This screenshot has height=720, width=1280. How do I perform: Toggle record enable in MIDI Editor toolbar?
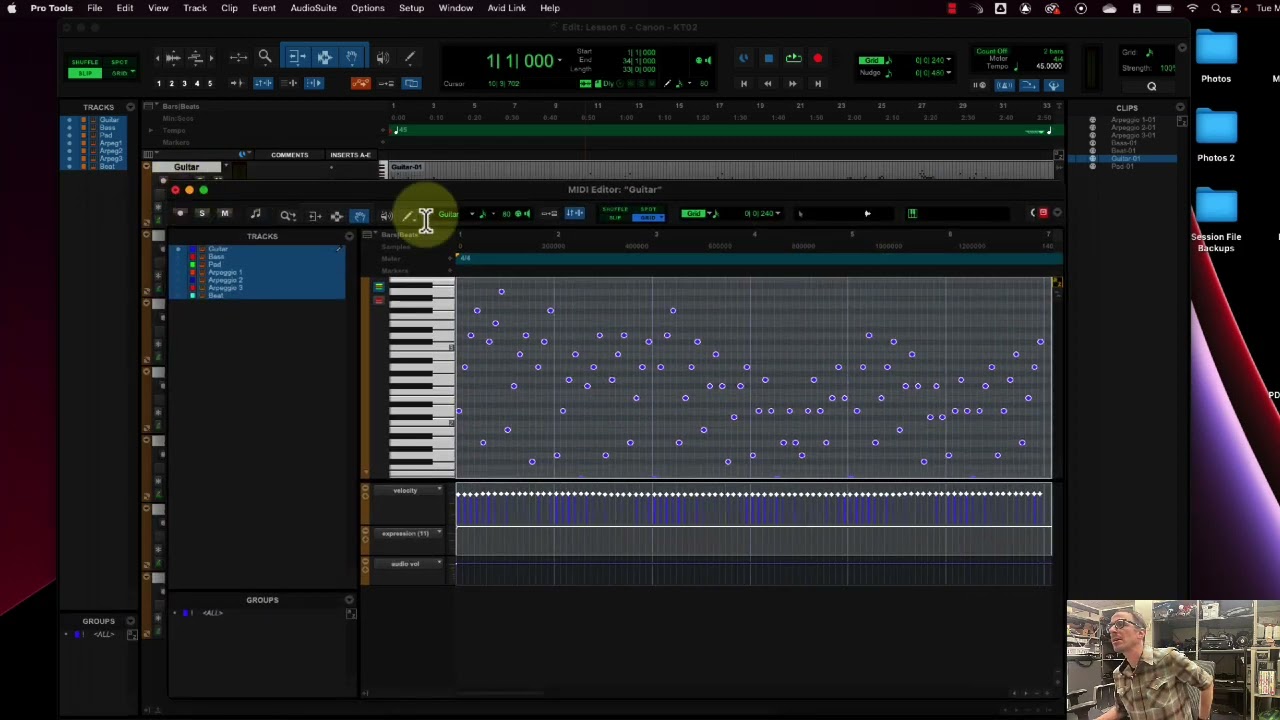180,214
